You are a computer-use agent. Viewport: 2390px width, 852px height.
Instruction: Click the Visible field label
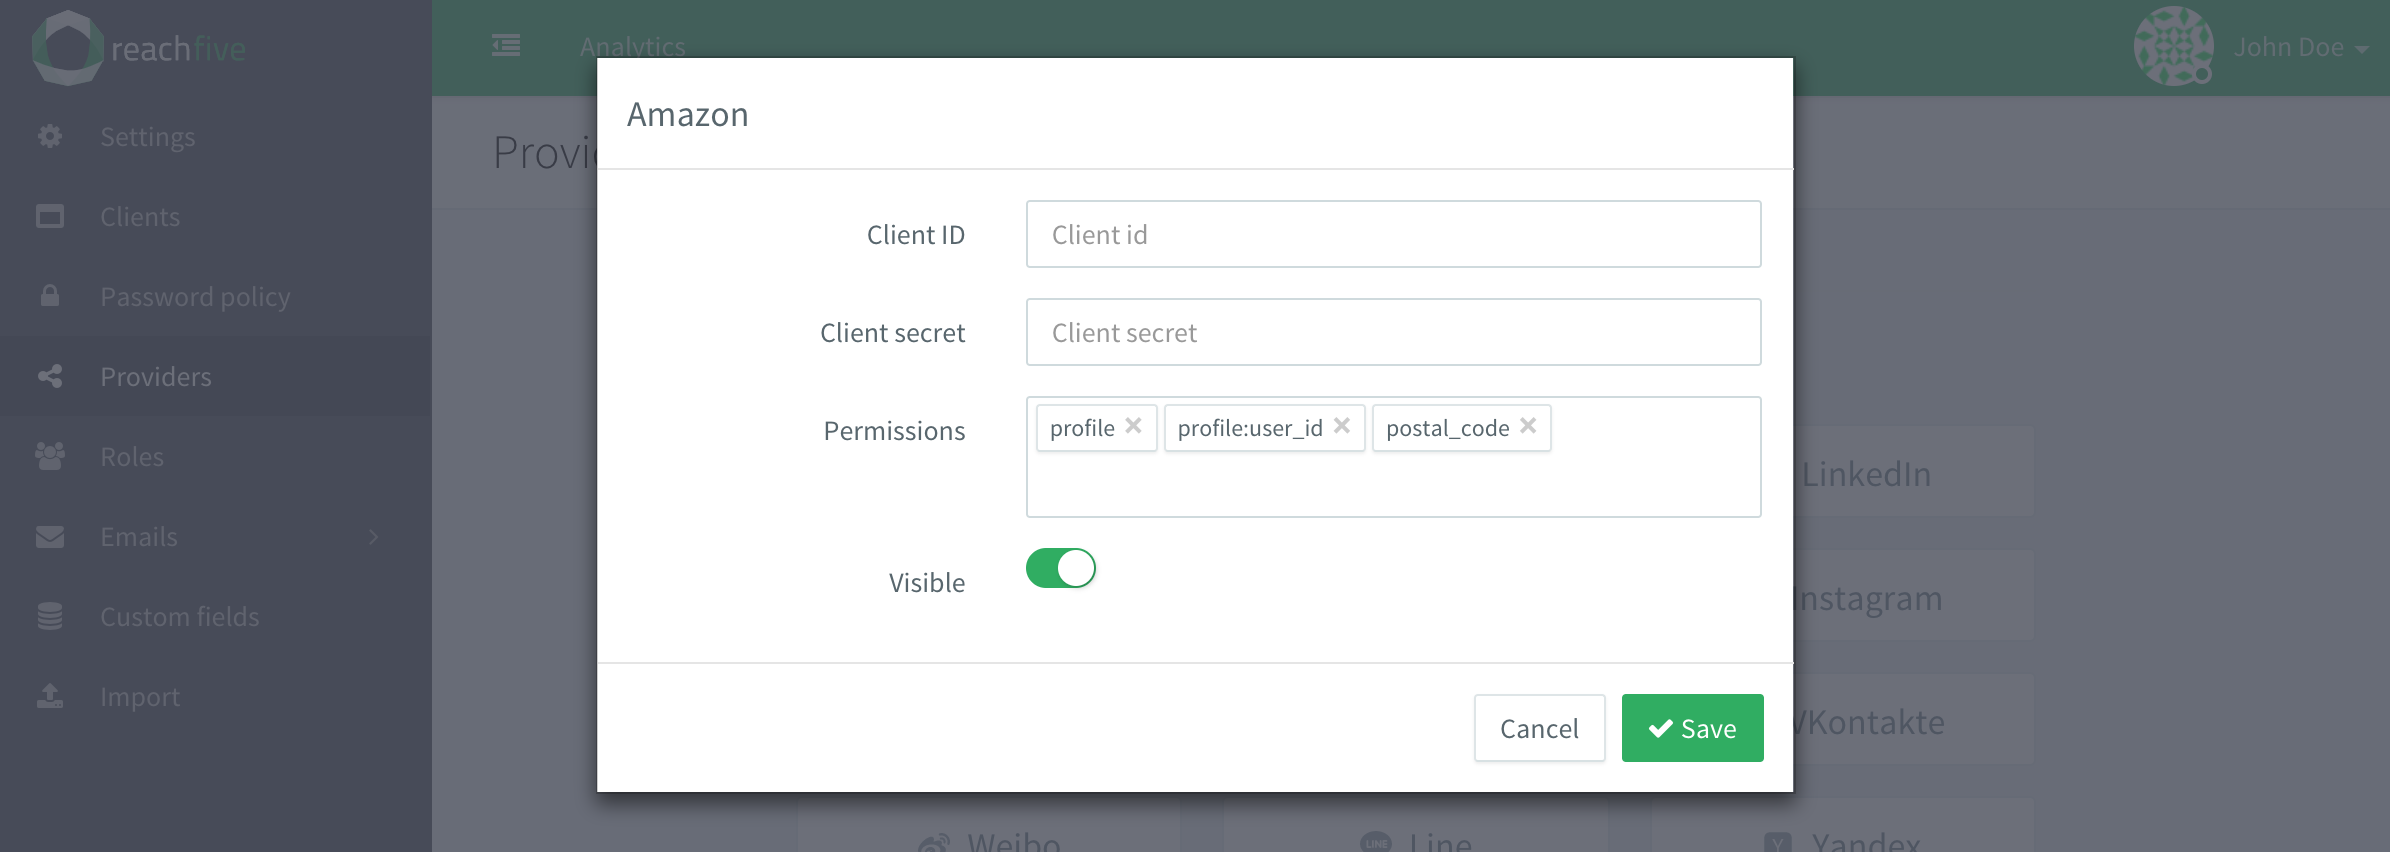pos(927,583)
